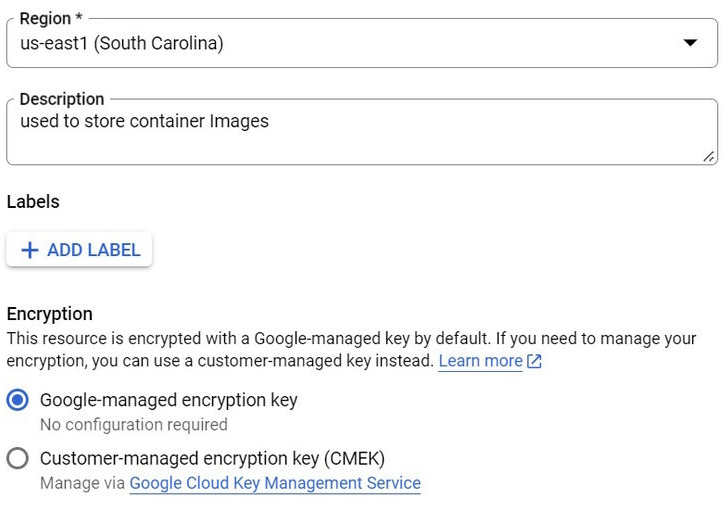
Task: Open the Learn more link
Action: point(480,361)
